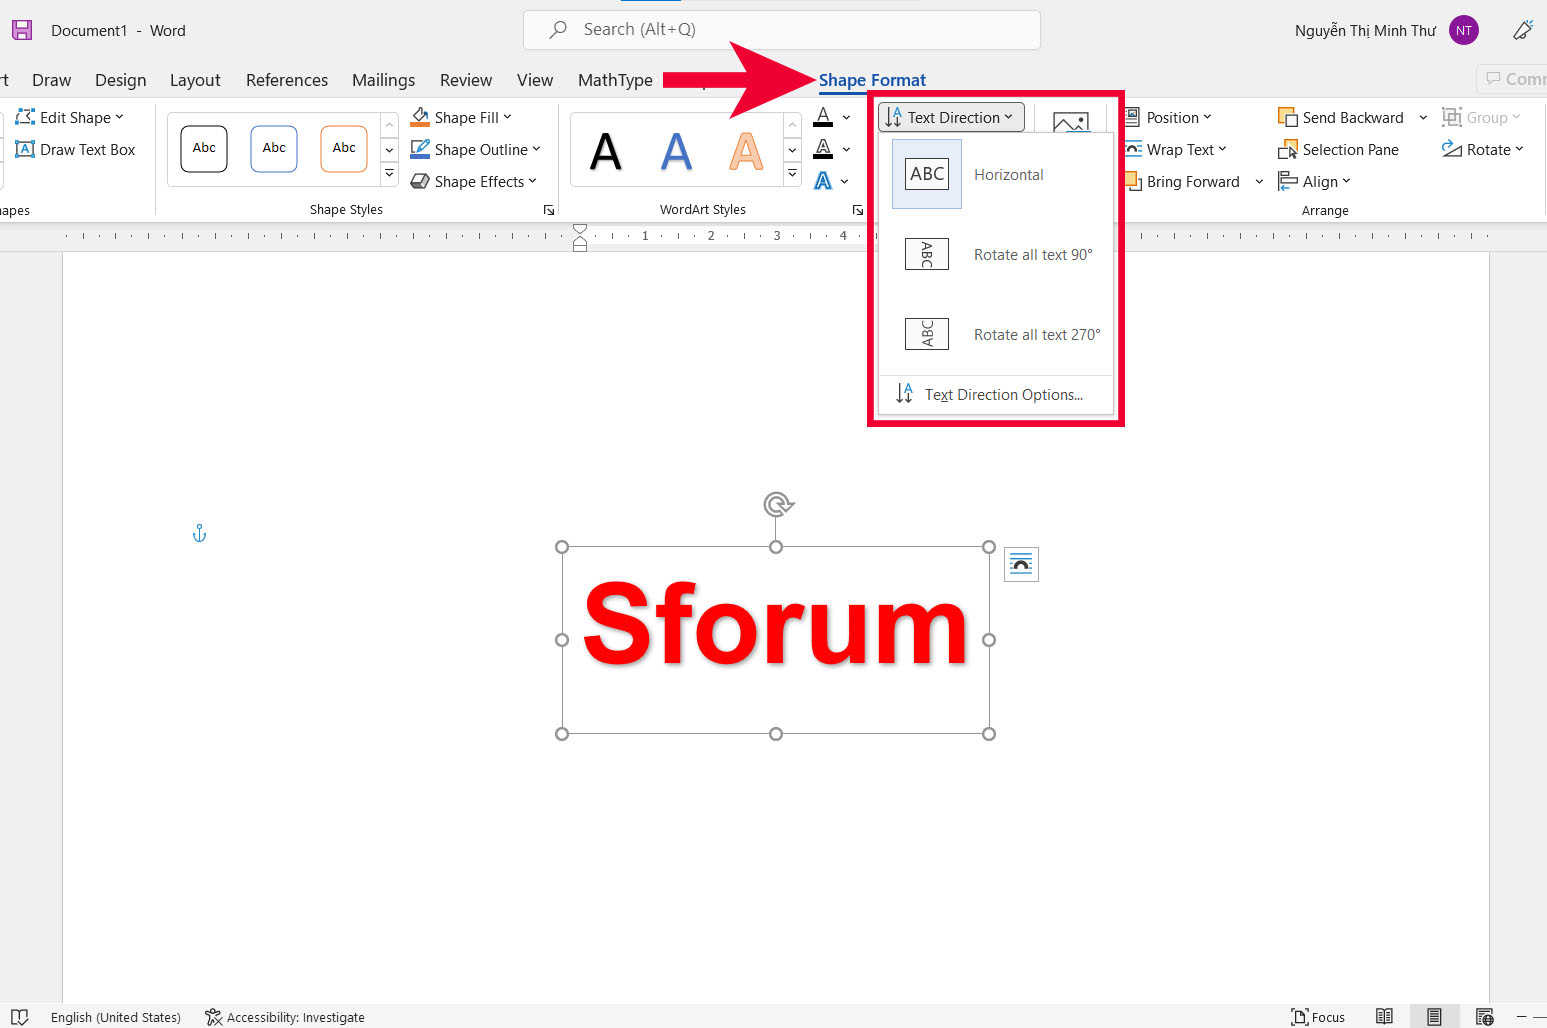Select the blue Abc shape style
Screen dimensions: 1547x1028
274,148
